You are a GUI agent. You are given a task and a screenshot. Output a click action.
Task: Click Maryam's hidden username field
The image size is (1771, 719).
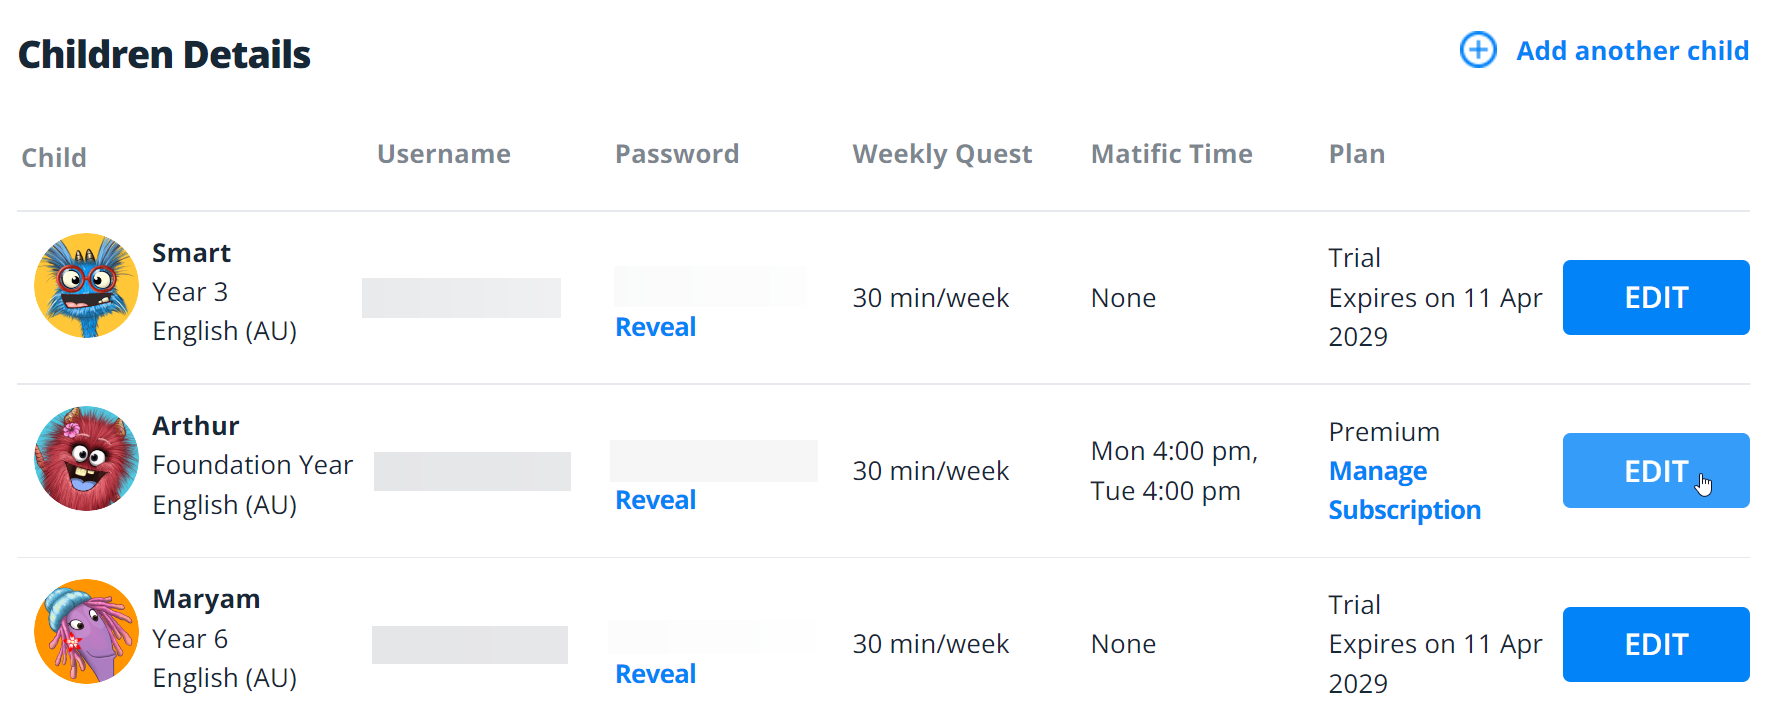[470, 645]
